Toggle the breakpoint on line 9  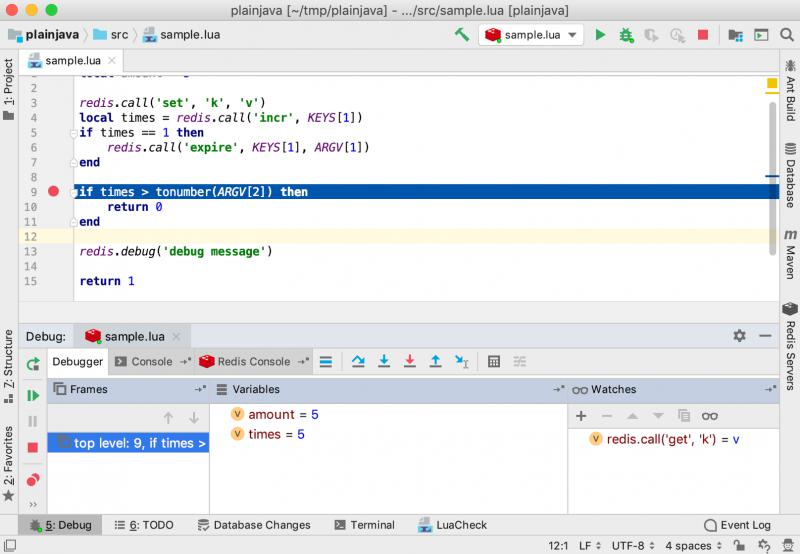click(x=54, y=191)
